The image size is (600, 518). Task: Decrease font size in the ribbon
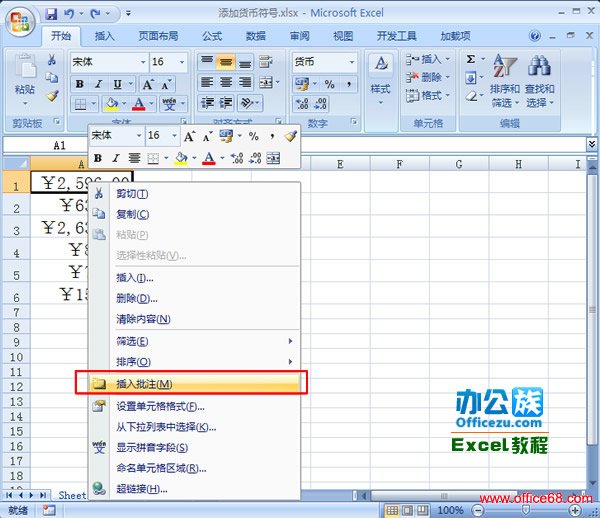pos(165,85)
